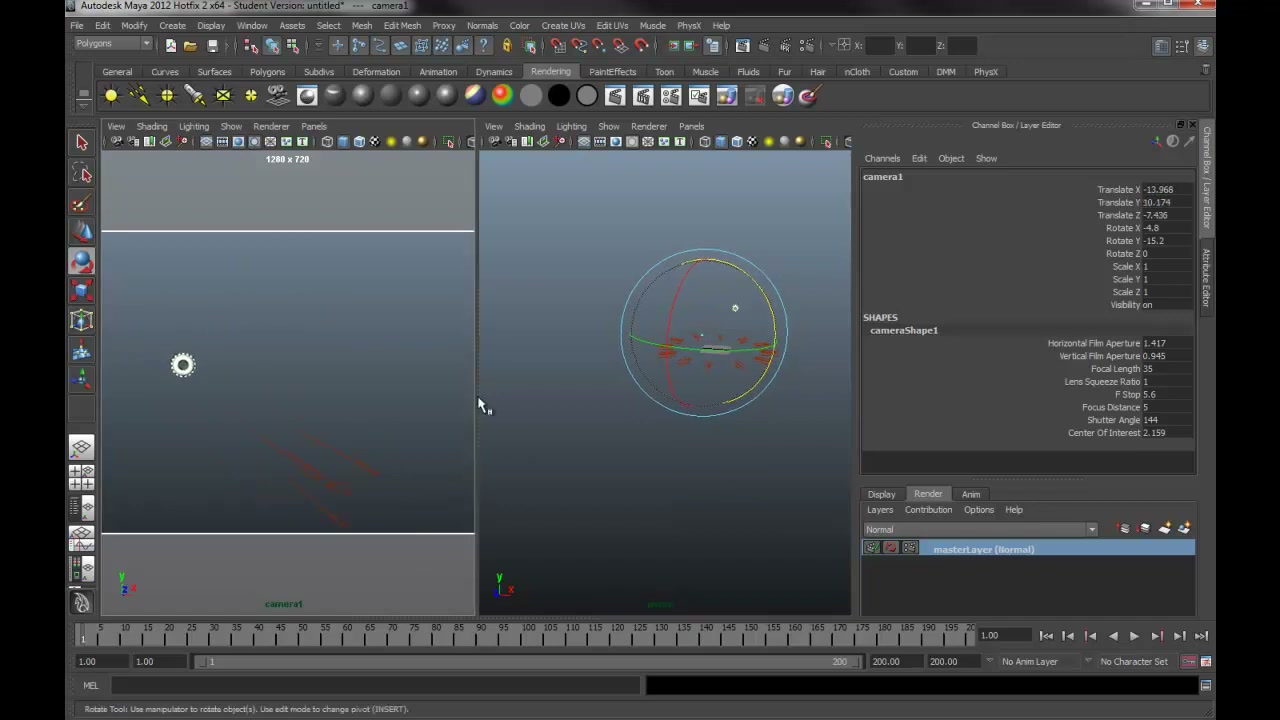The width and height of the screenshot is (1280, 720).
Task: Select the masterLayer (Normal) render layer
Action: click(1028, 549)
